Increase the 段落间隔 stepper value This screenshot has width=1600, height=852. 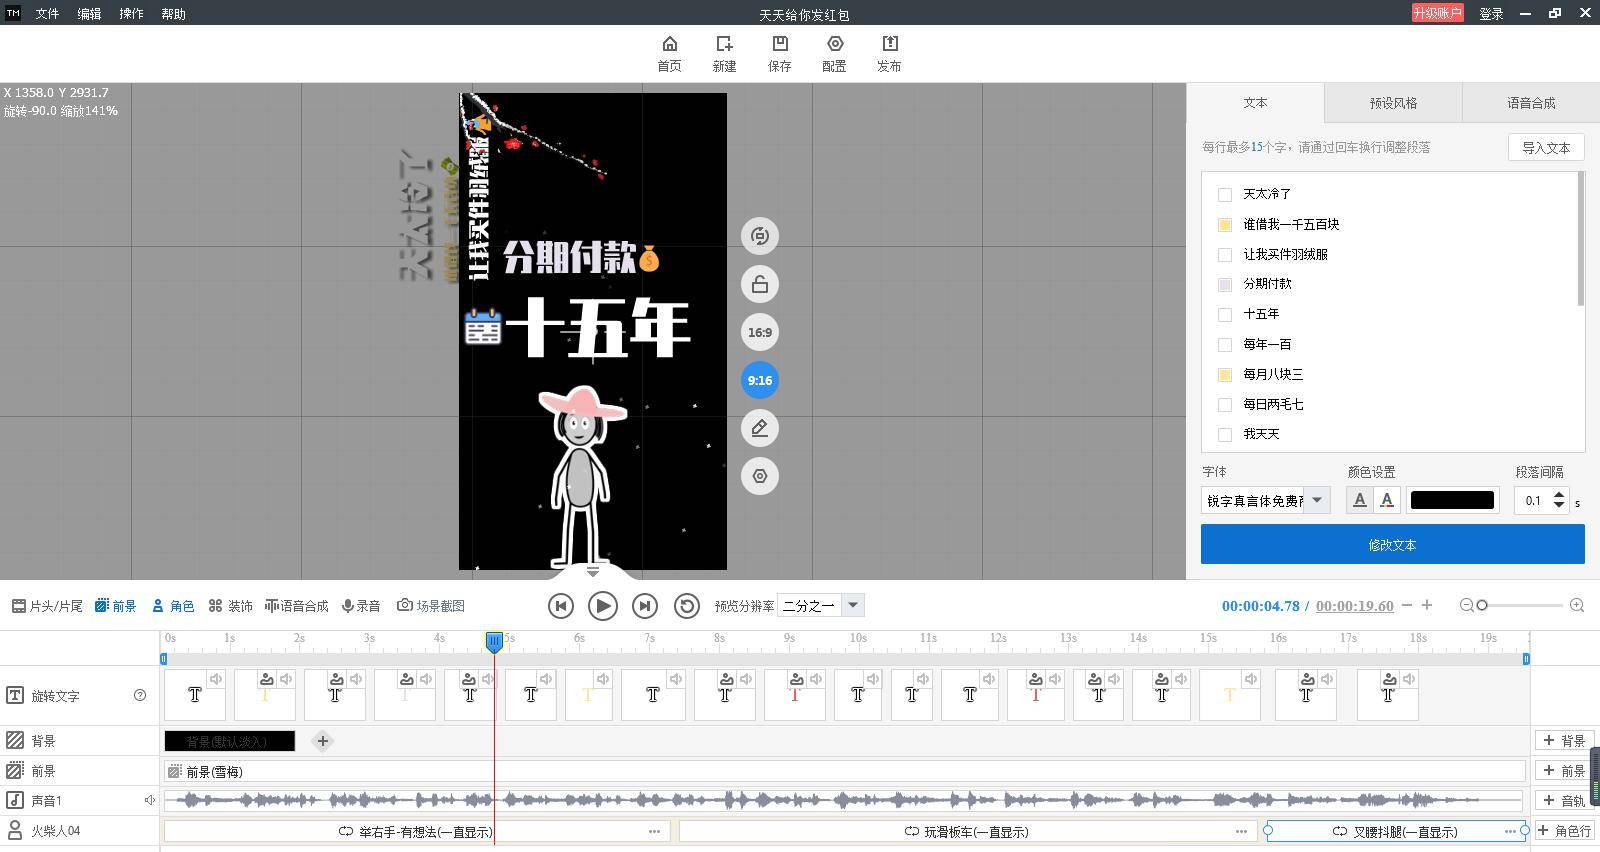pyautogui.click(x=1559, y=494)
